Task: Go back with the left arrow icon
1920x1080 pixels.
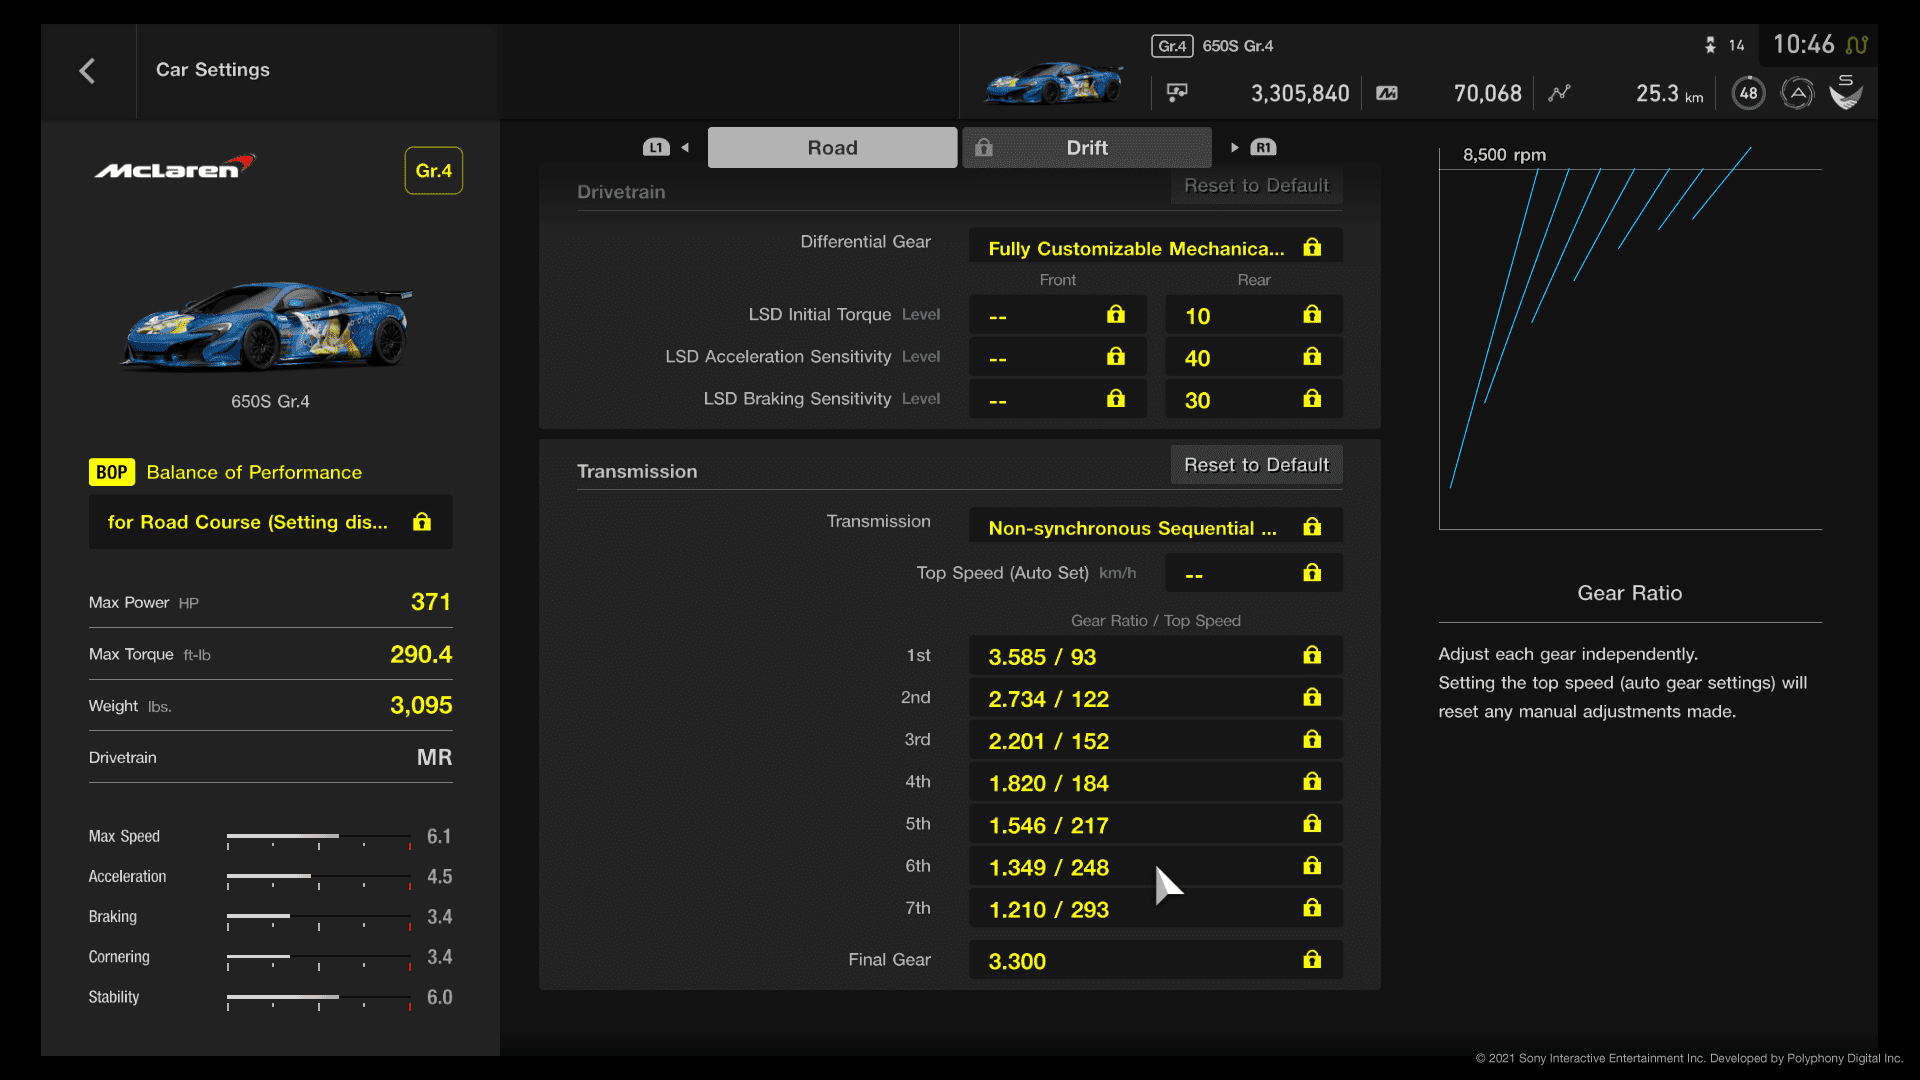Action: pyautogui.click(x=87, y=71)
